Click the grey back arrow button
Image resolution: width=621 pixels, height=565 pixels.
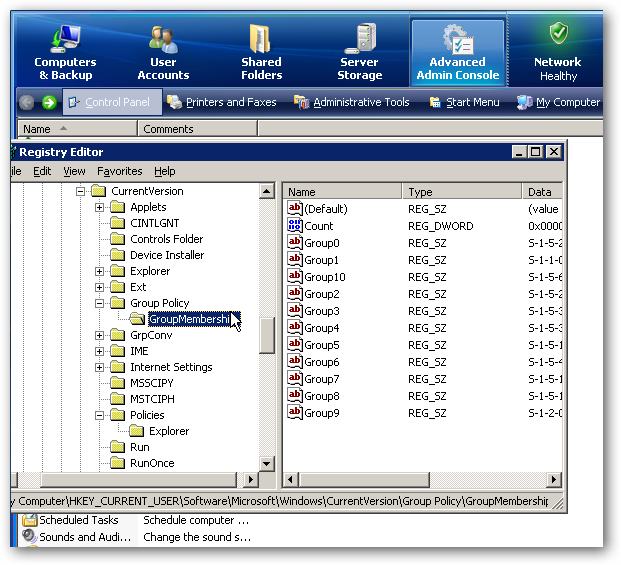(27, 103)
